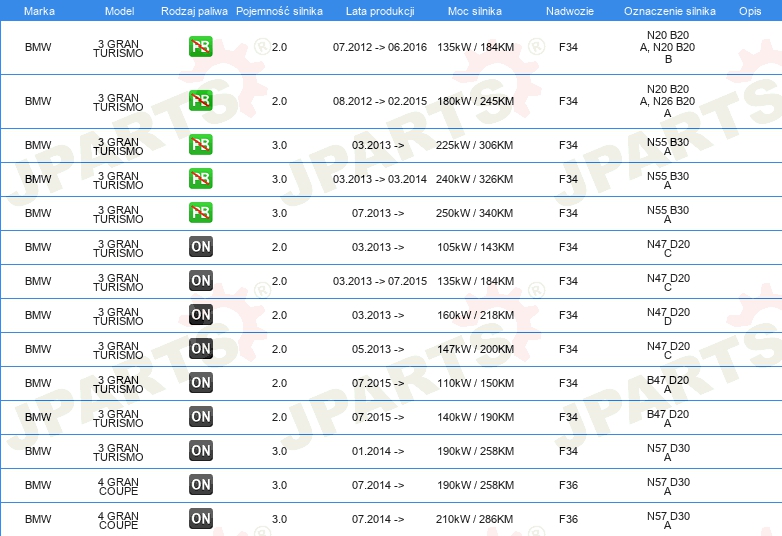Click diesel ON icon in 147kW / 200KM row

[x=200, y=349]
